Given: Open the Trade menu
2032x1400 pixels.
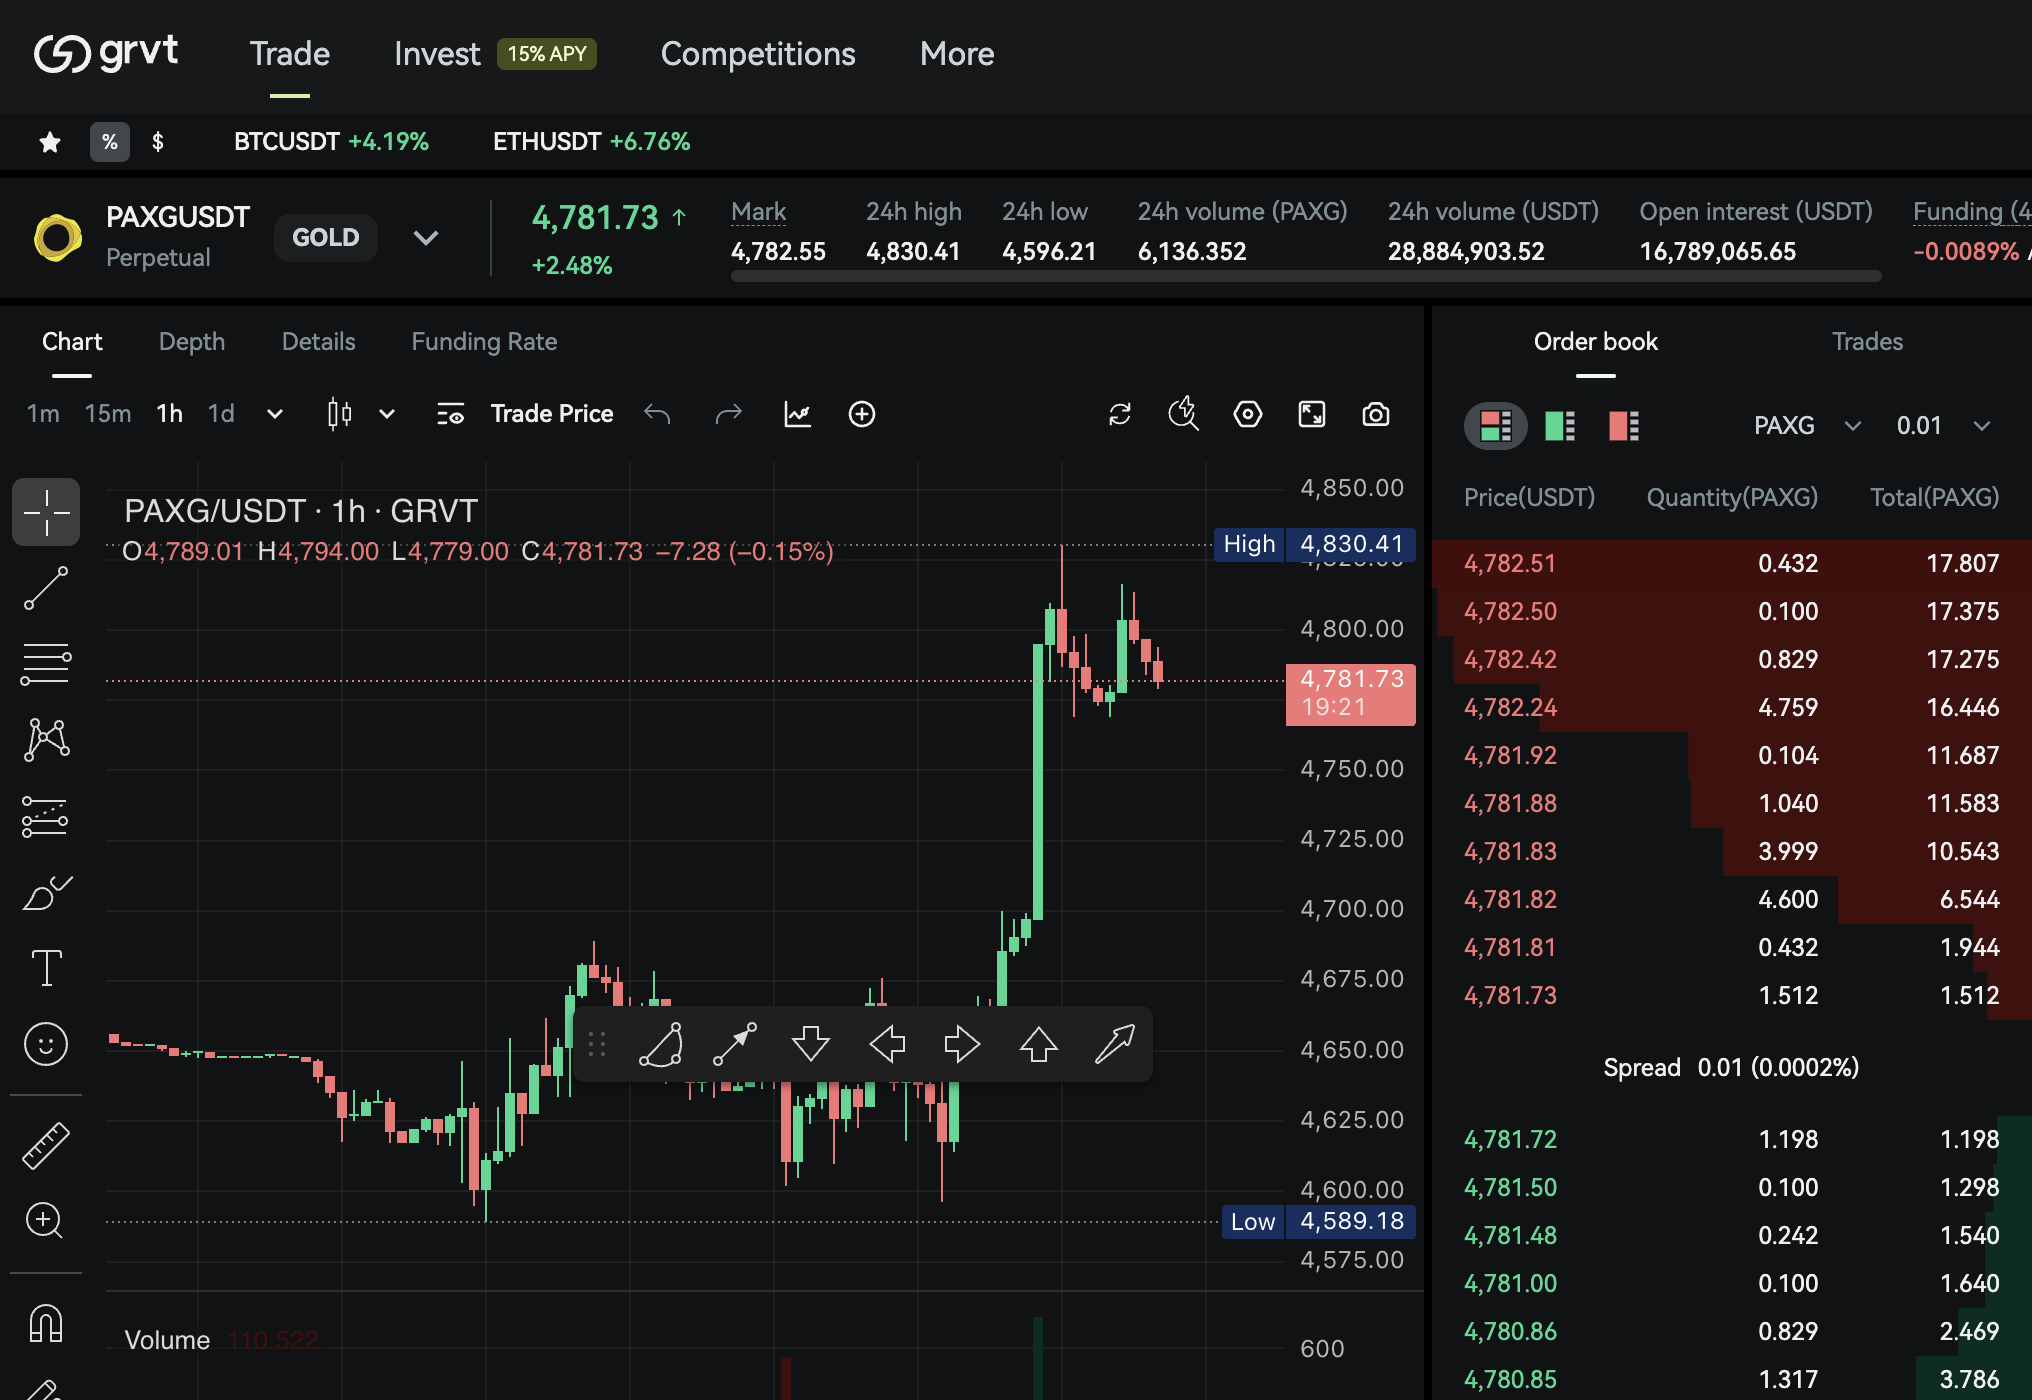Looking at the screenshot, I should [x=290, y=54].
